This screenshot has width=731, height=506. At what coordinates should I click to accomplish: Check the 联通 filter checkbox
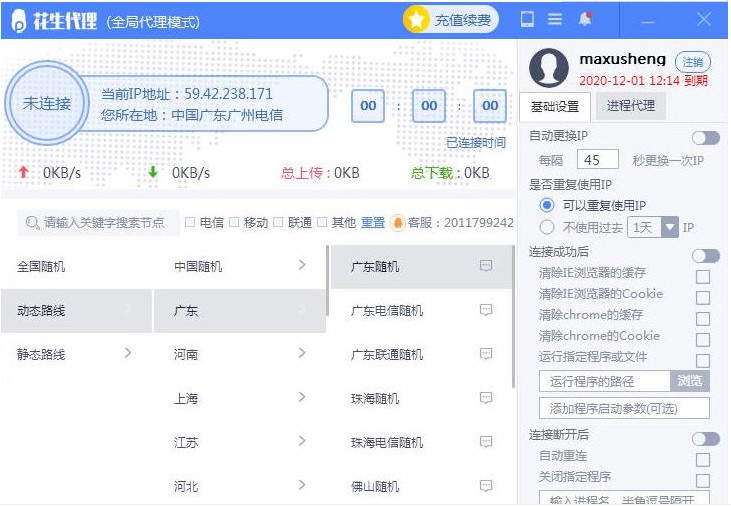click(278, 222)
